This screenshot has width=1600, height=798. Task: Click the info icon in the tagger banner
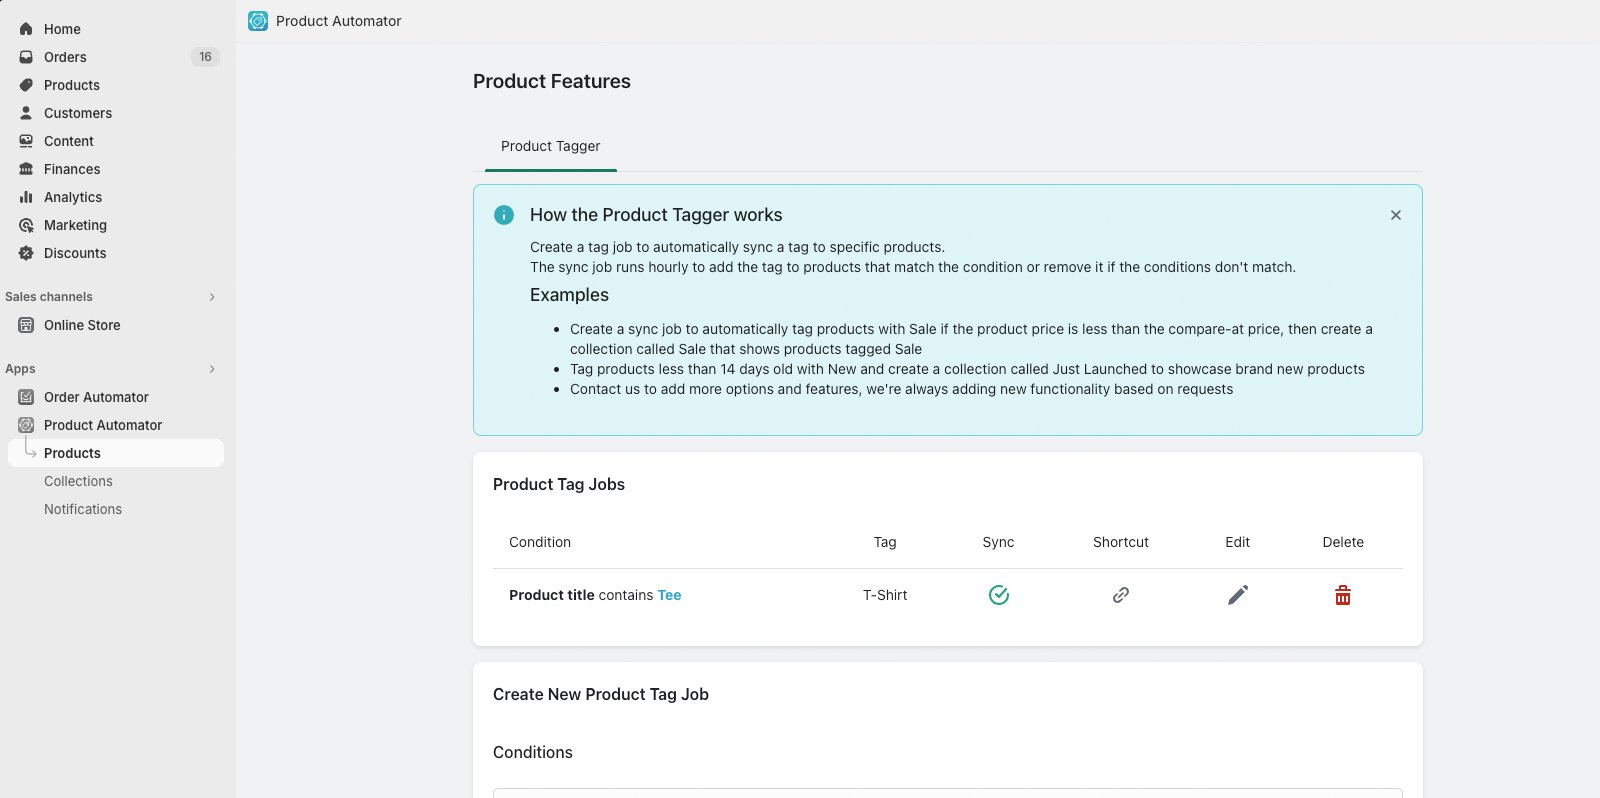(504, 215)
